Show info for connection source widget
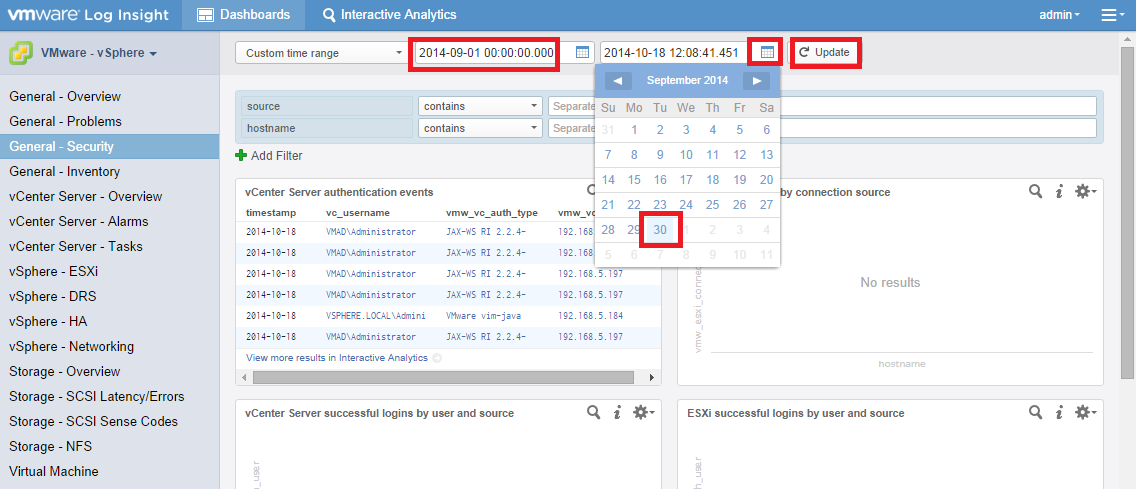Viewport: 1136px width, 489px height. pos(1059,191)
